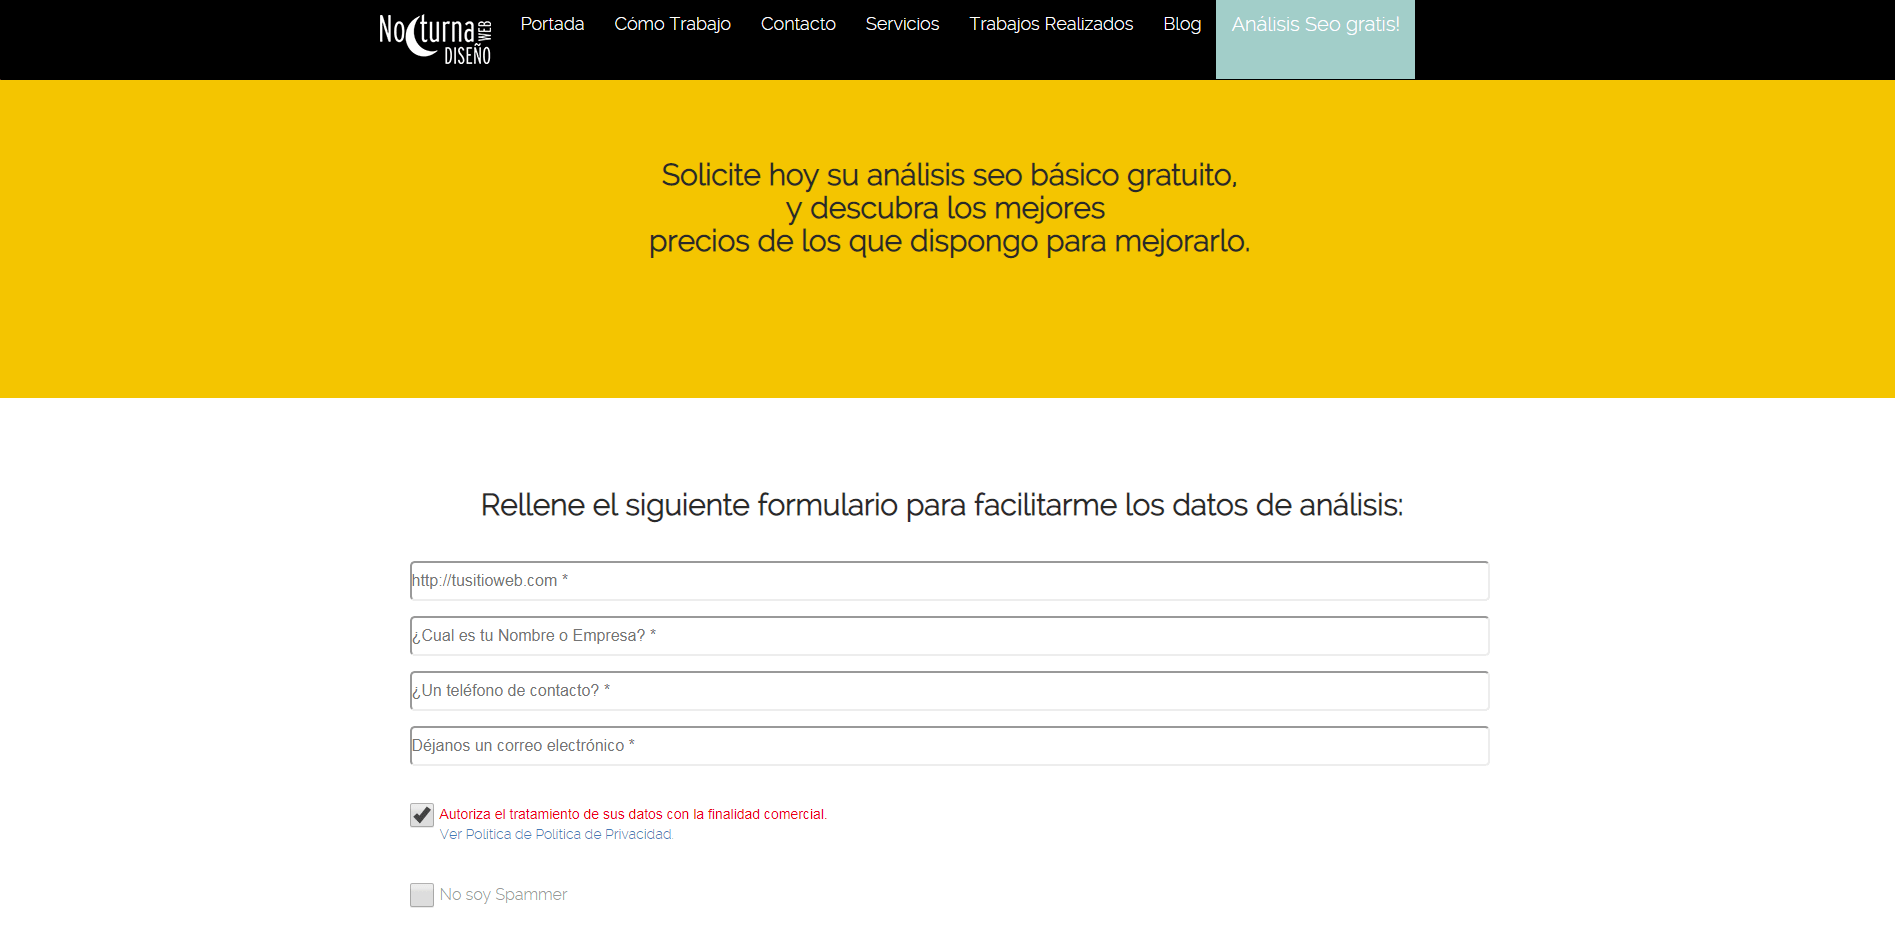Click the teléfono de contacto field
This screenshot has width=1895, height=933.
(947, 690)
